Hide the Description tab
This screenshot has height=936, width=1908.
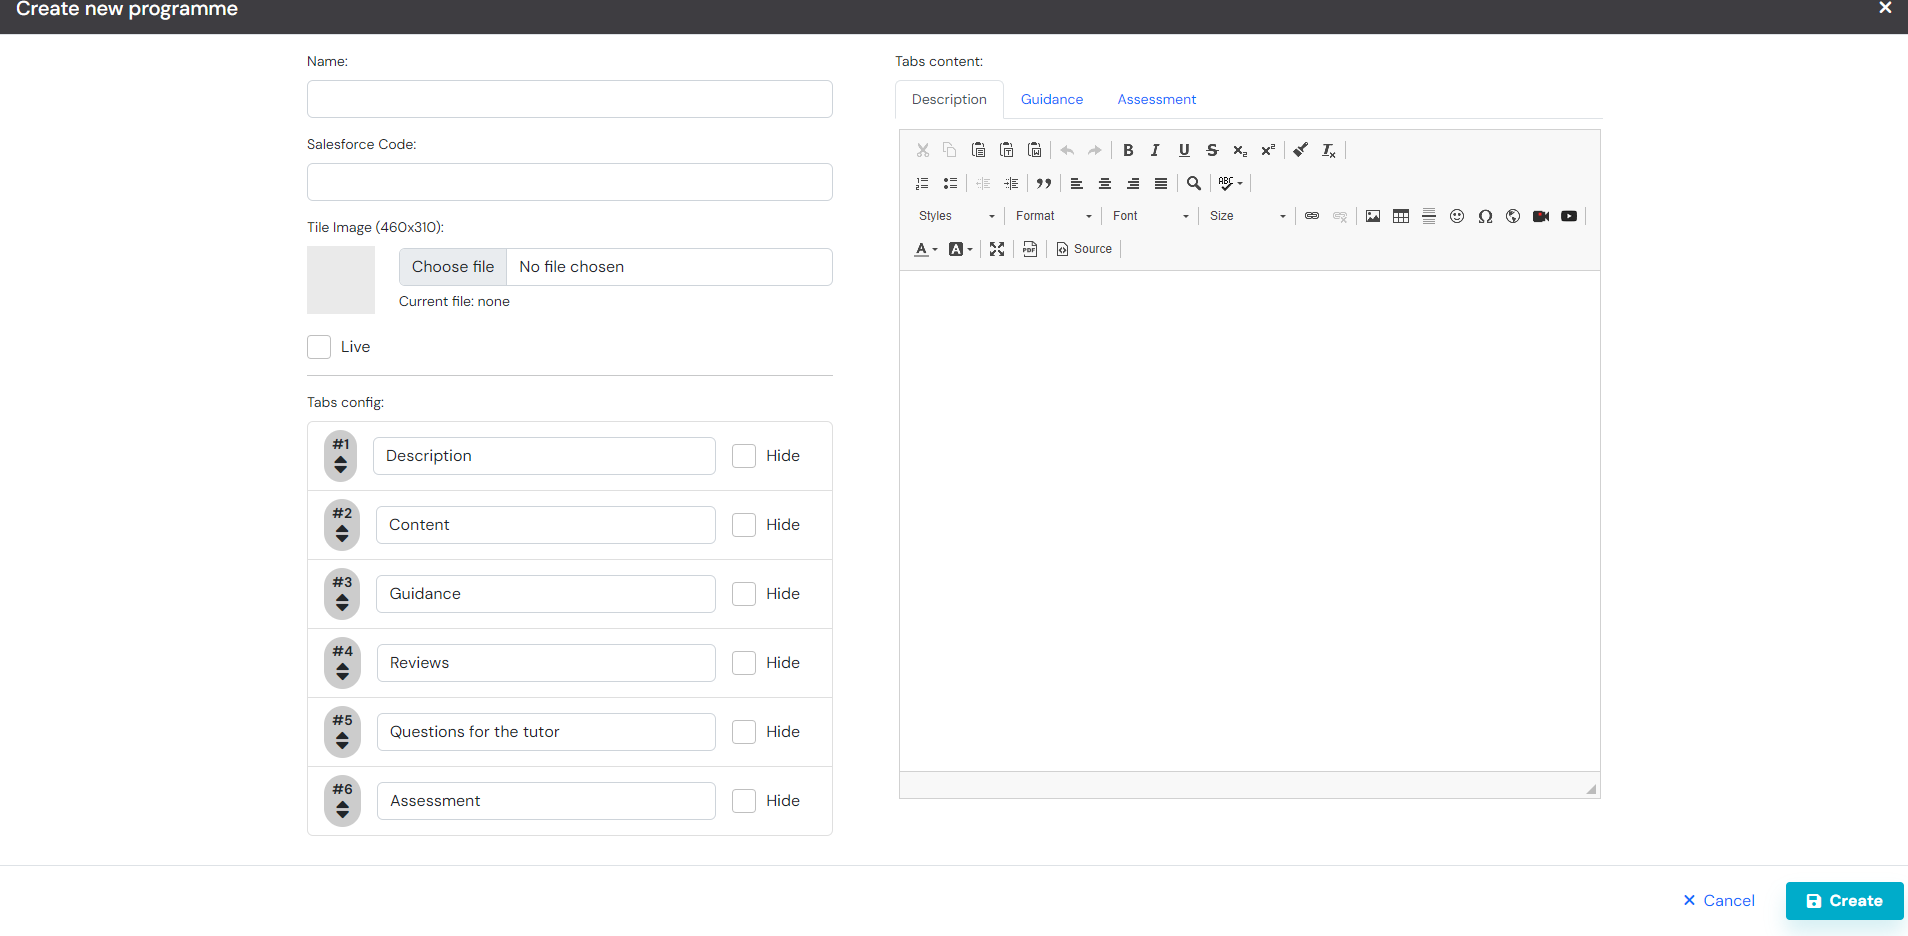pyautogui.click(x=744, y=456)
